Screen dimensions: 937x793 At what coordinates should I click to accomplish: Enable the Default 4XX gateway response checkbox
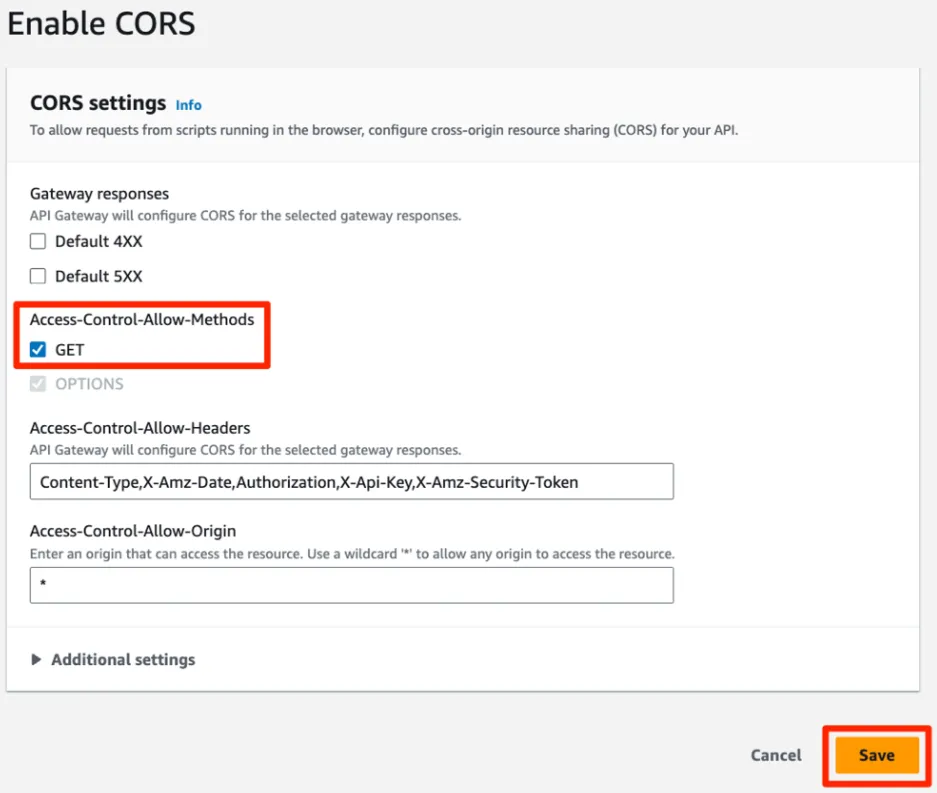(x=38, y=241)
